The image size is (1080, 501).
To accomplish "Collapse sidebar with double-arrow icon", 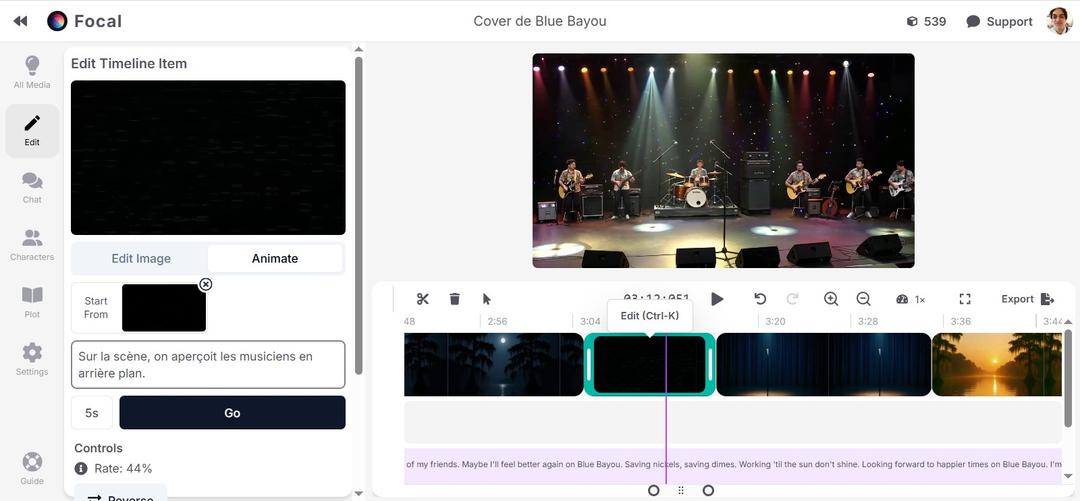I will [x=20, y=21].
